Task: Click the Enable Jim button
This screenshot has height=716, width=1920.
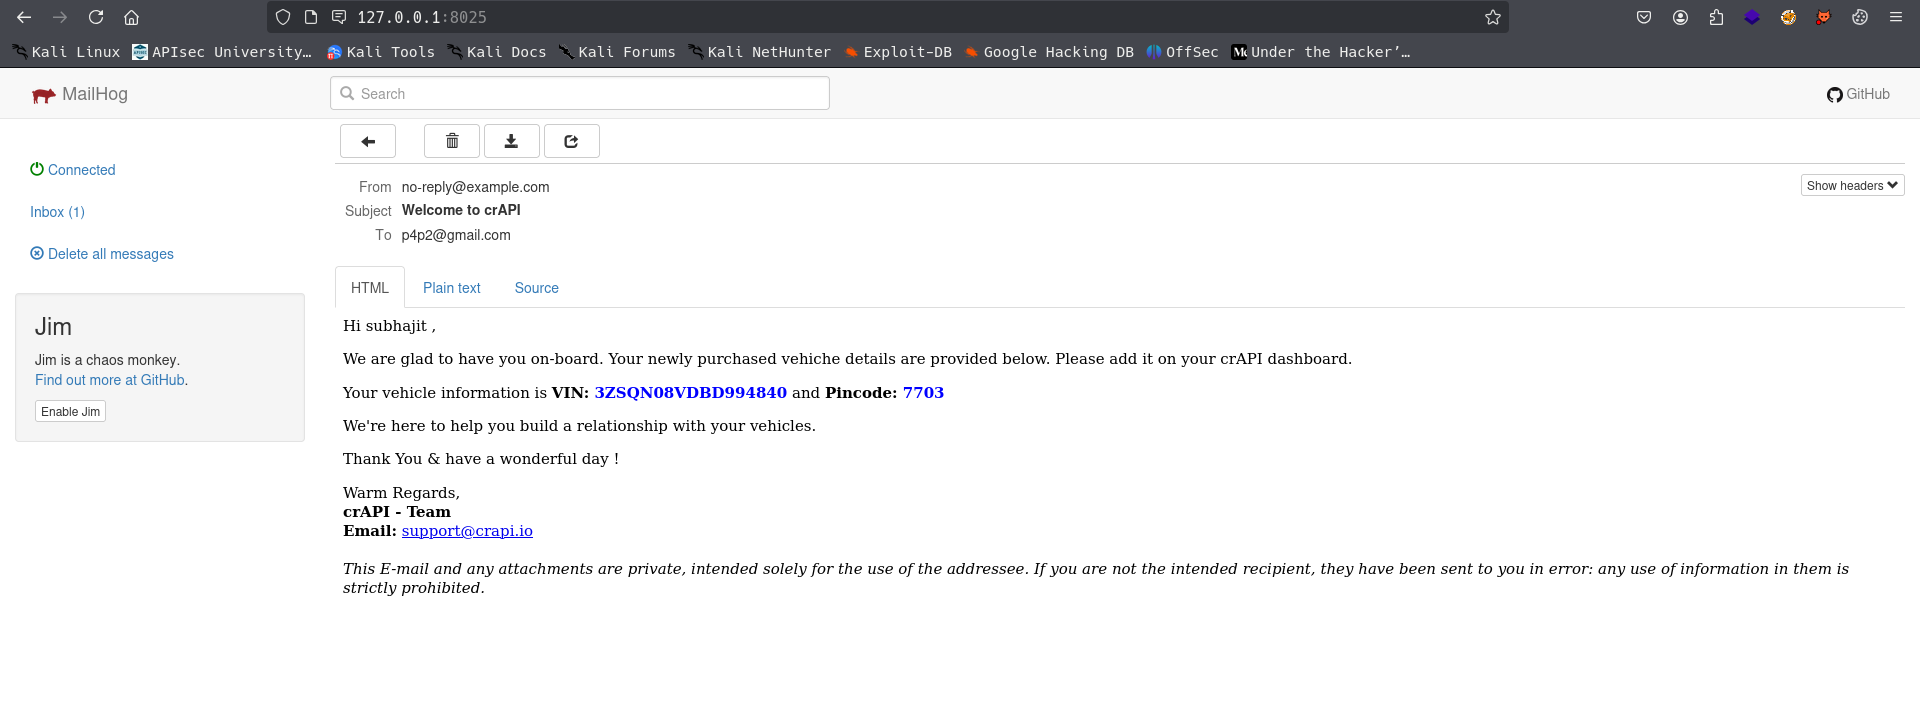Action: 70,411
